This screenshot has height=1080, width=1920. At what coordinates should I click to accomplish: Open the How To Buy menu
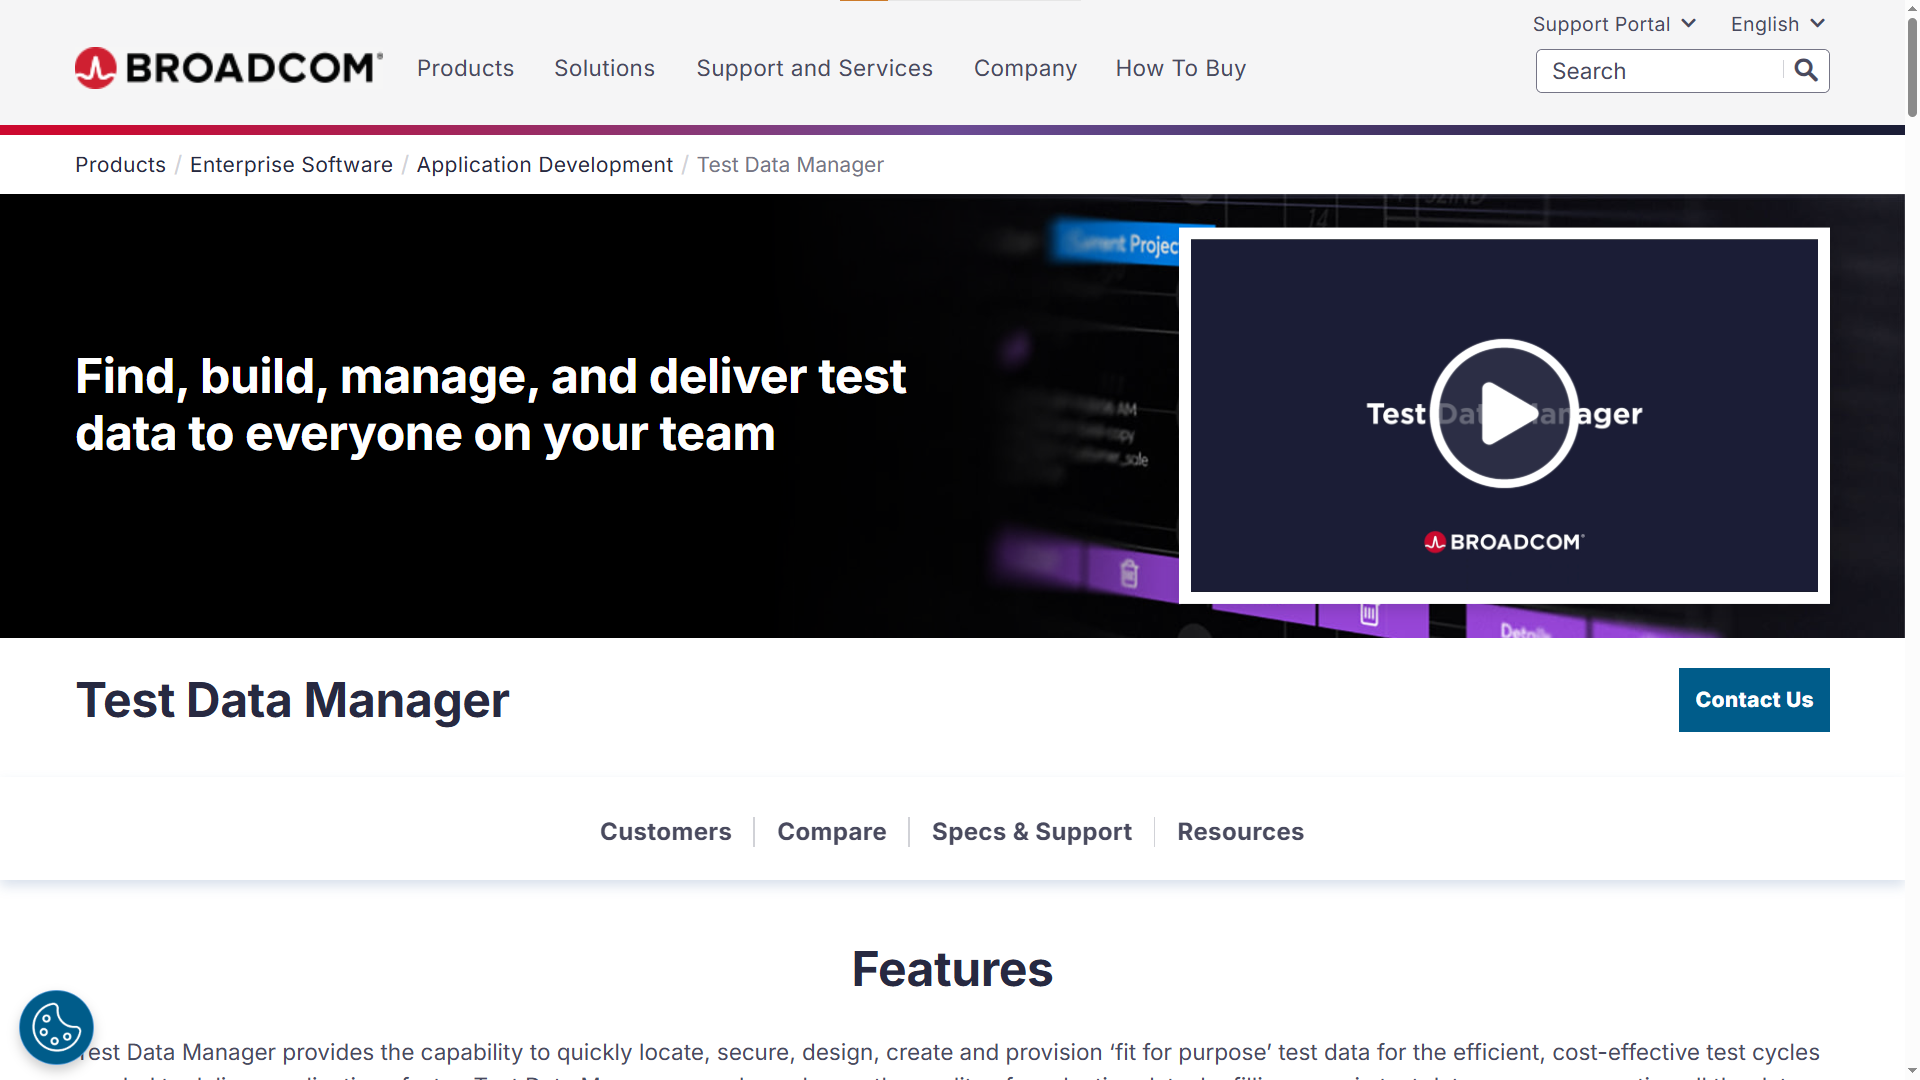(1180, 67)
